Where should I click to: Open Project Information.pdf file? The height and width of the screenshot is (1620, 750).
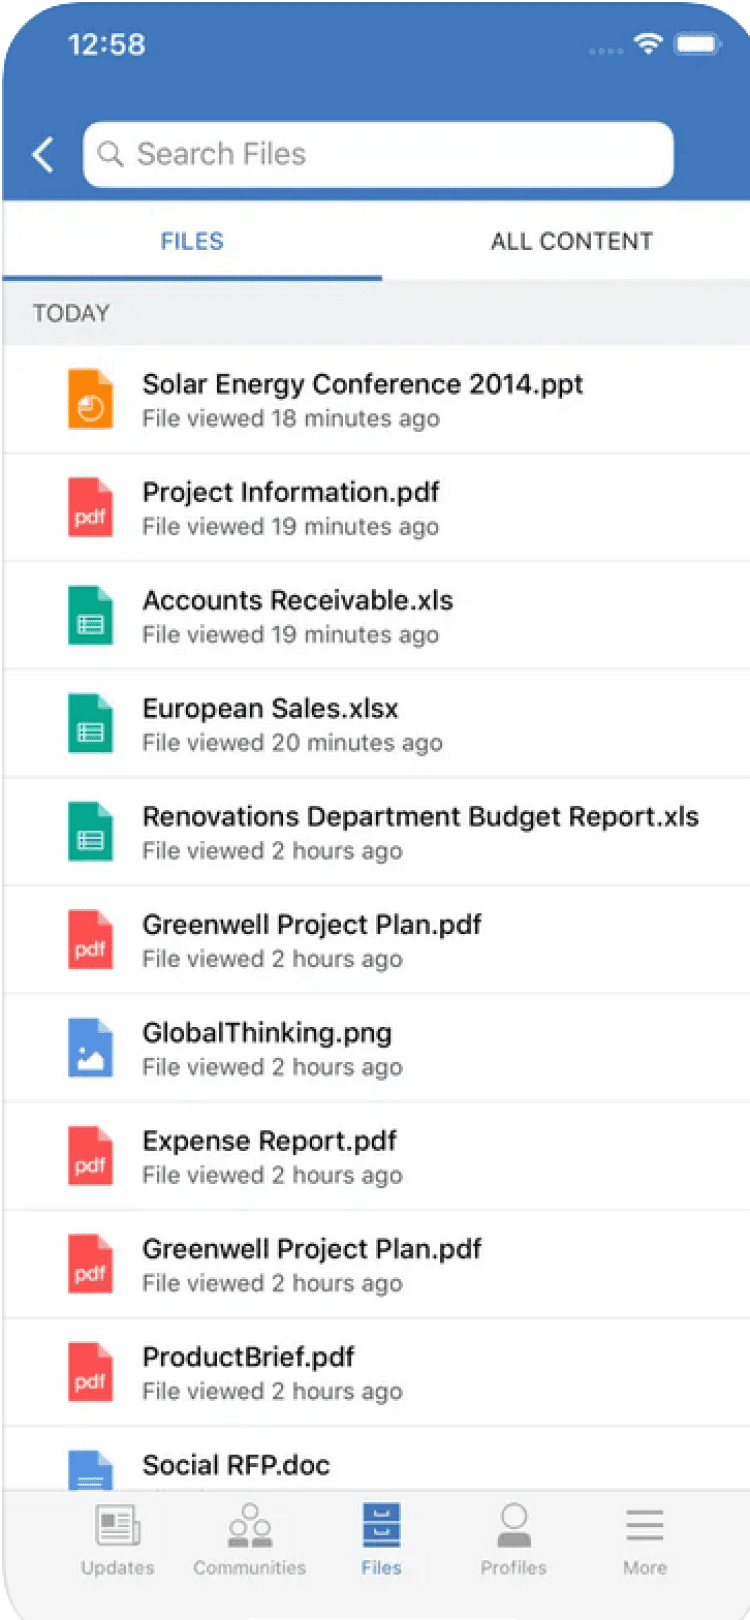click(x=291, y=493)
